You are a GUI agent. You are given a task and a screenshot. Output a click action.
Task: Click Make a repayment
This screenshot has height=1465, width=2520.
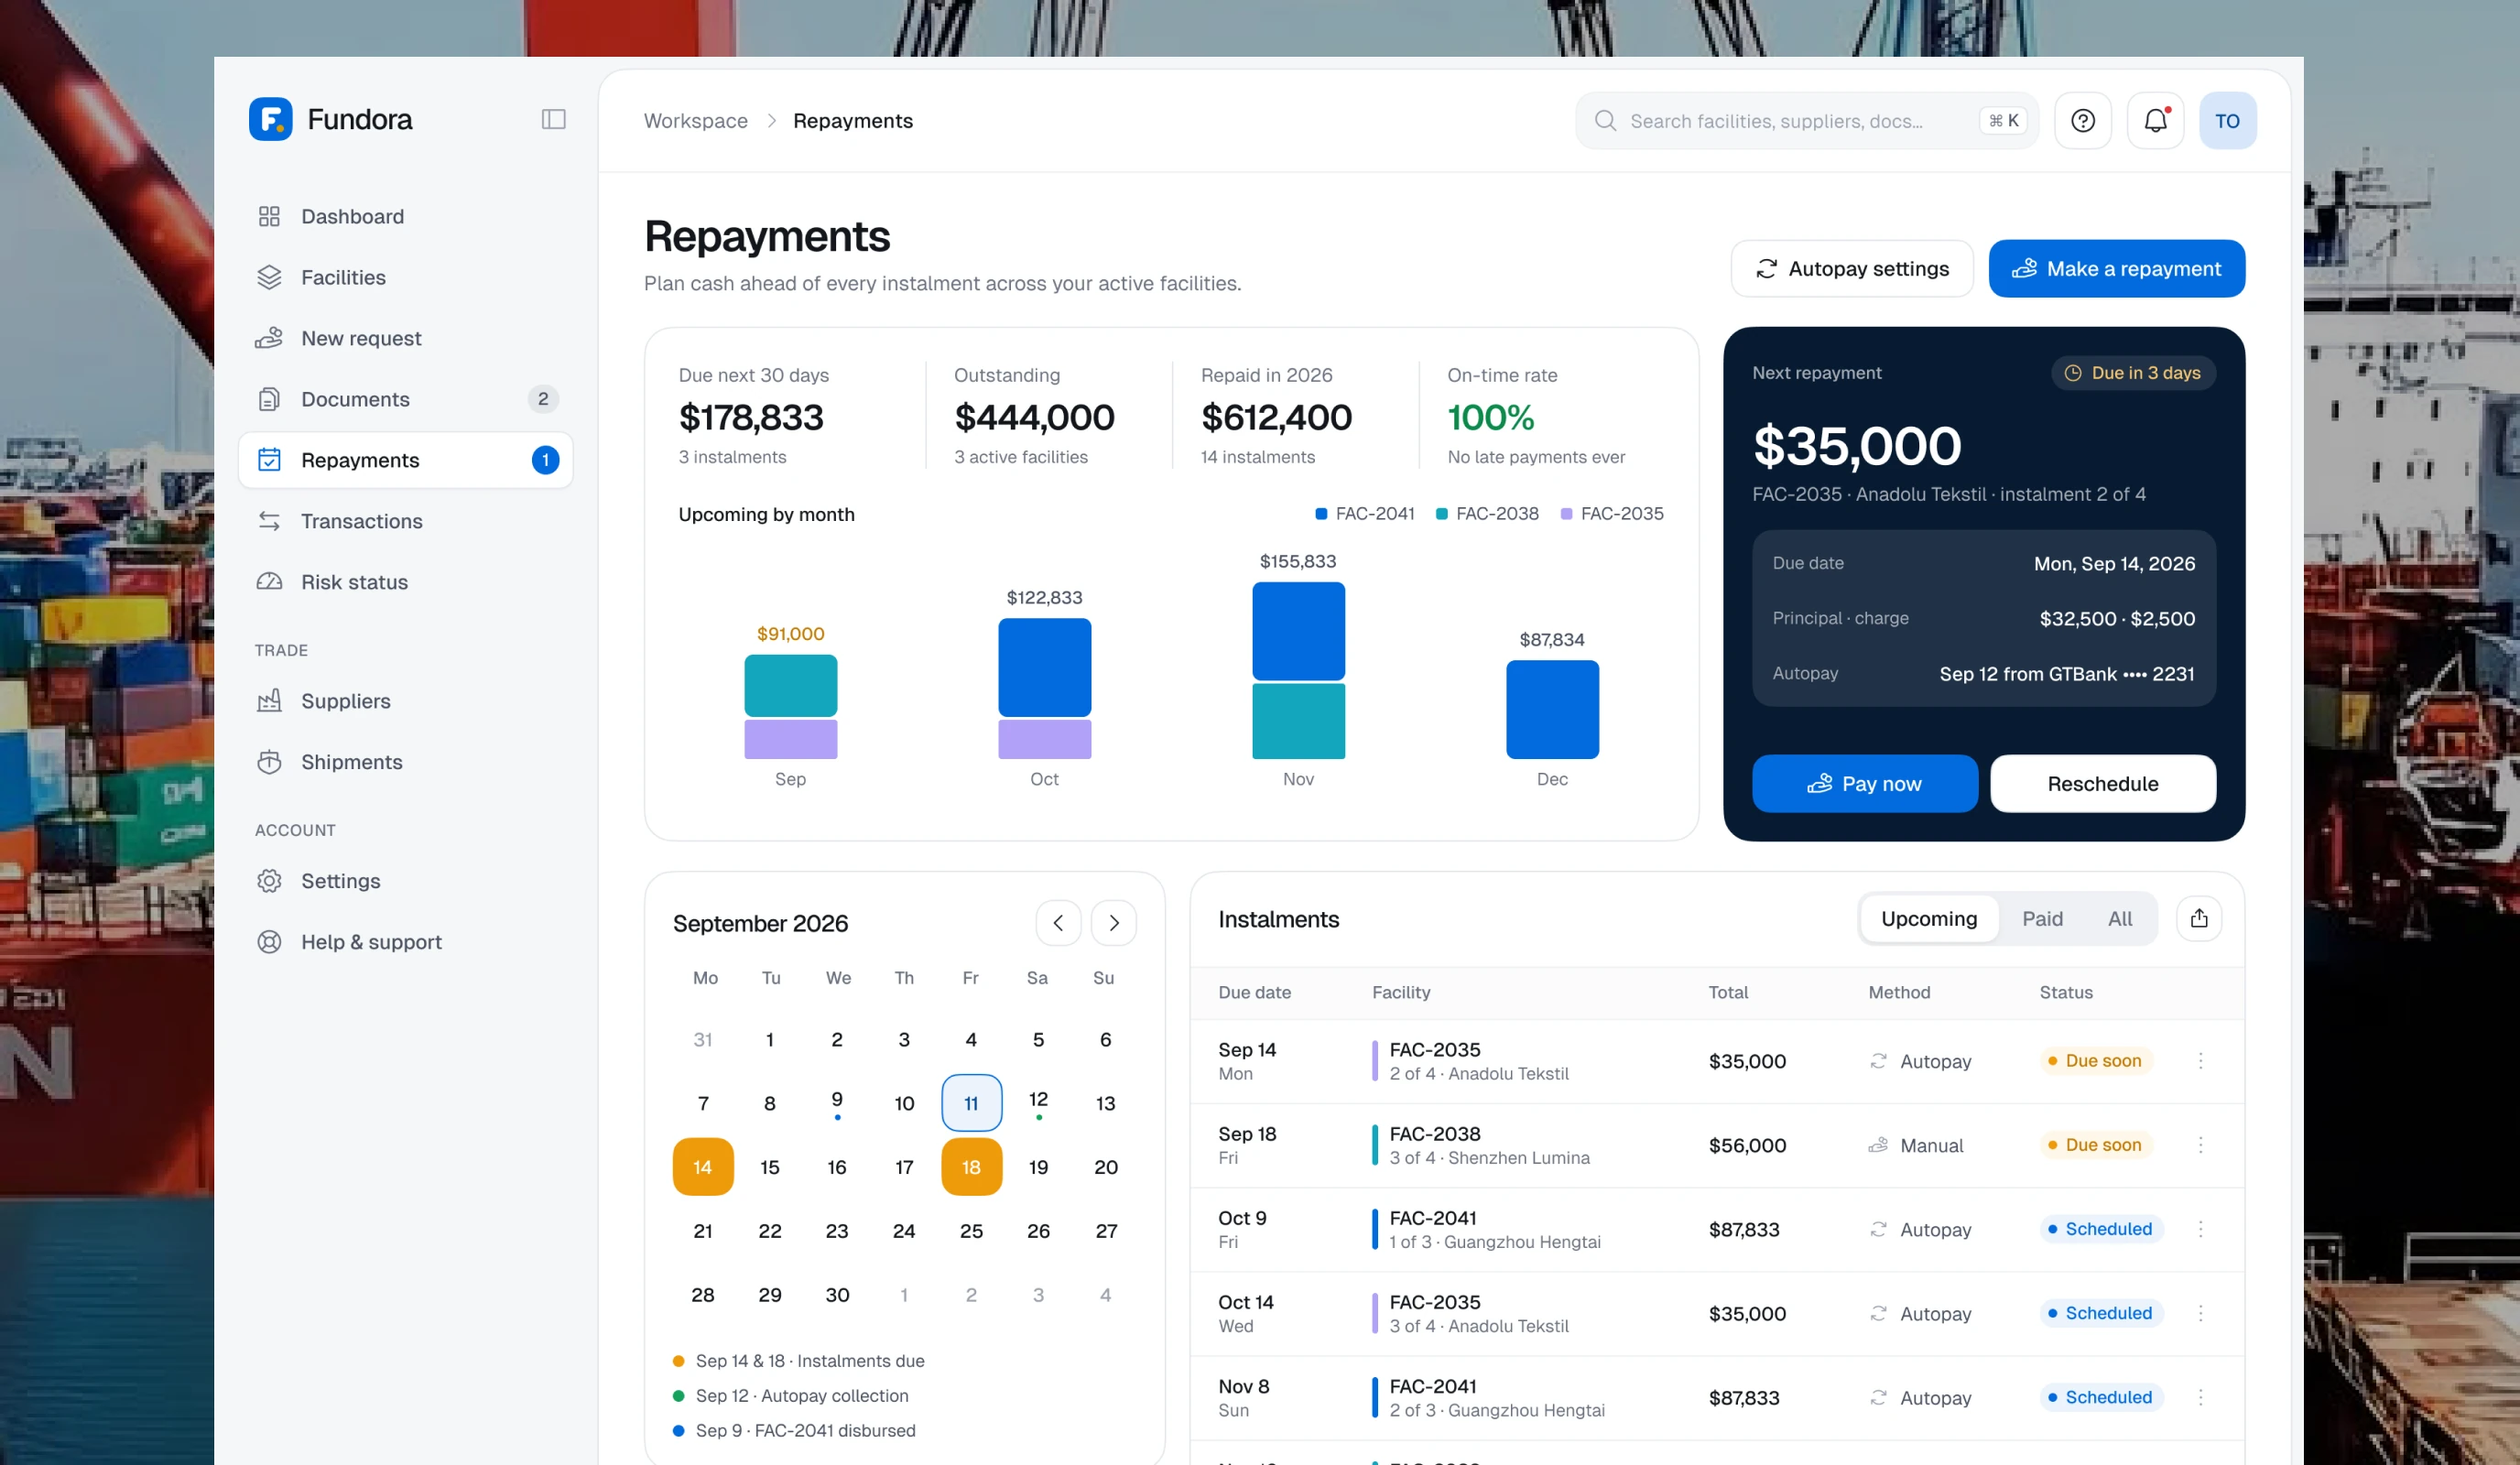pos(2116,268)
